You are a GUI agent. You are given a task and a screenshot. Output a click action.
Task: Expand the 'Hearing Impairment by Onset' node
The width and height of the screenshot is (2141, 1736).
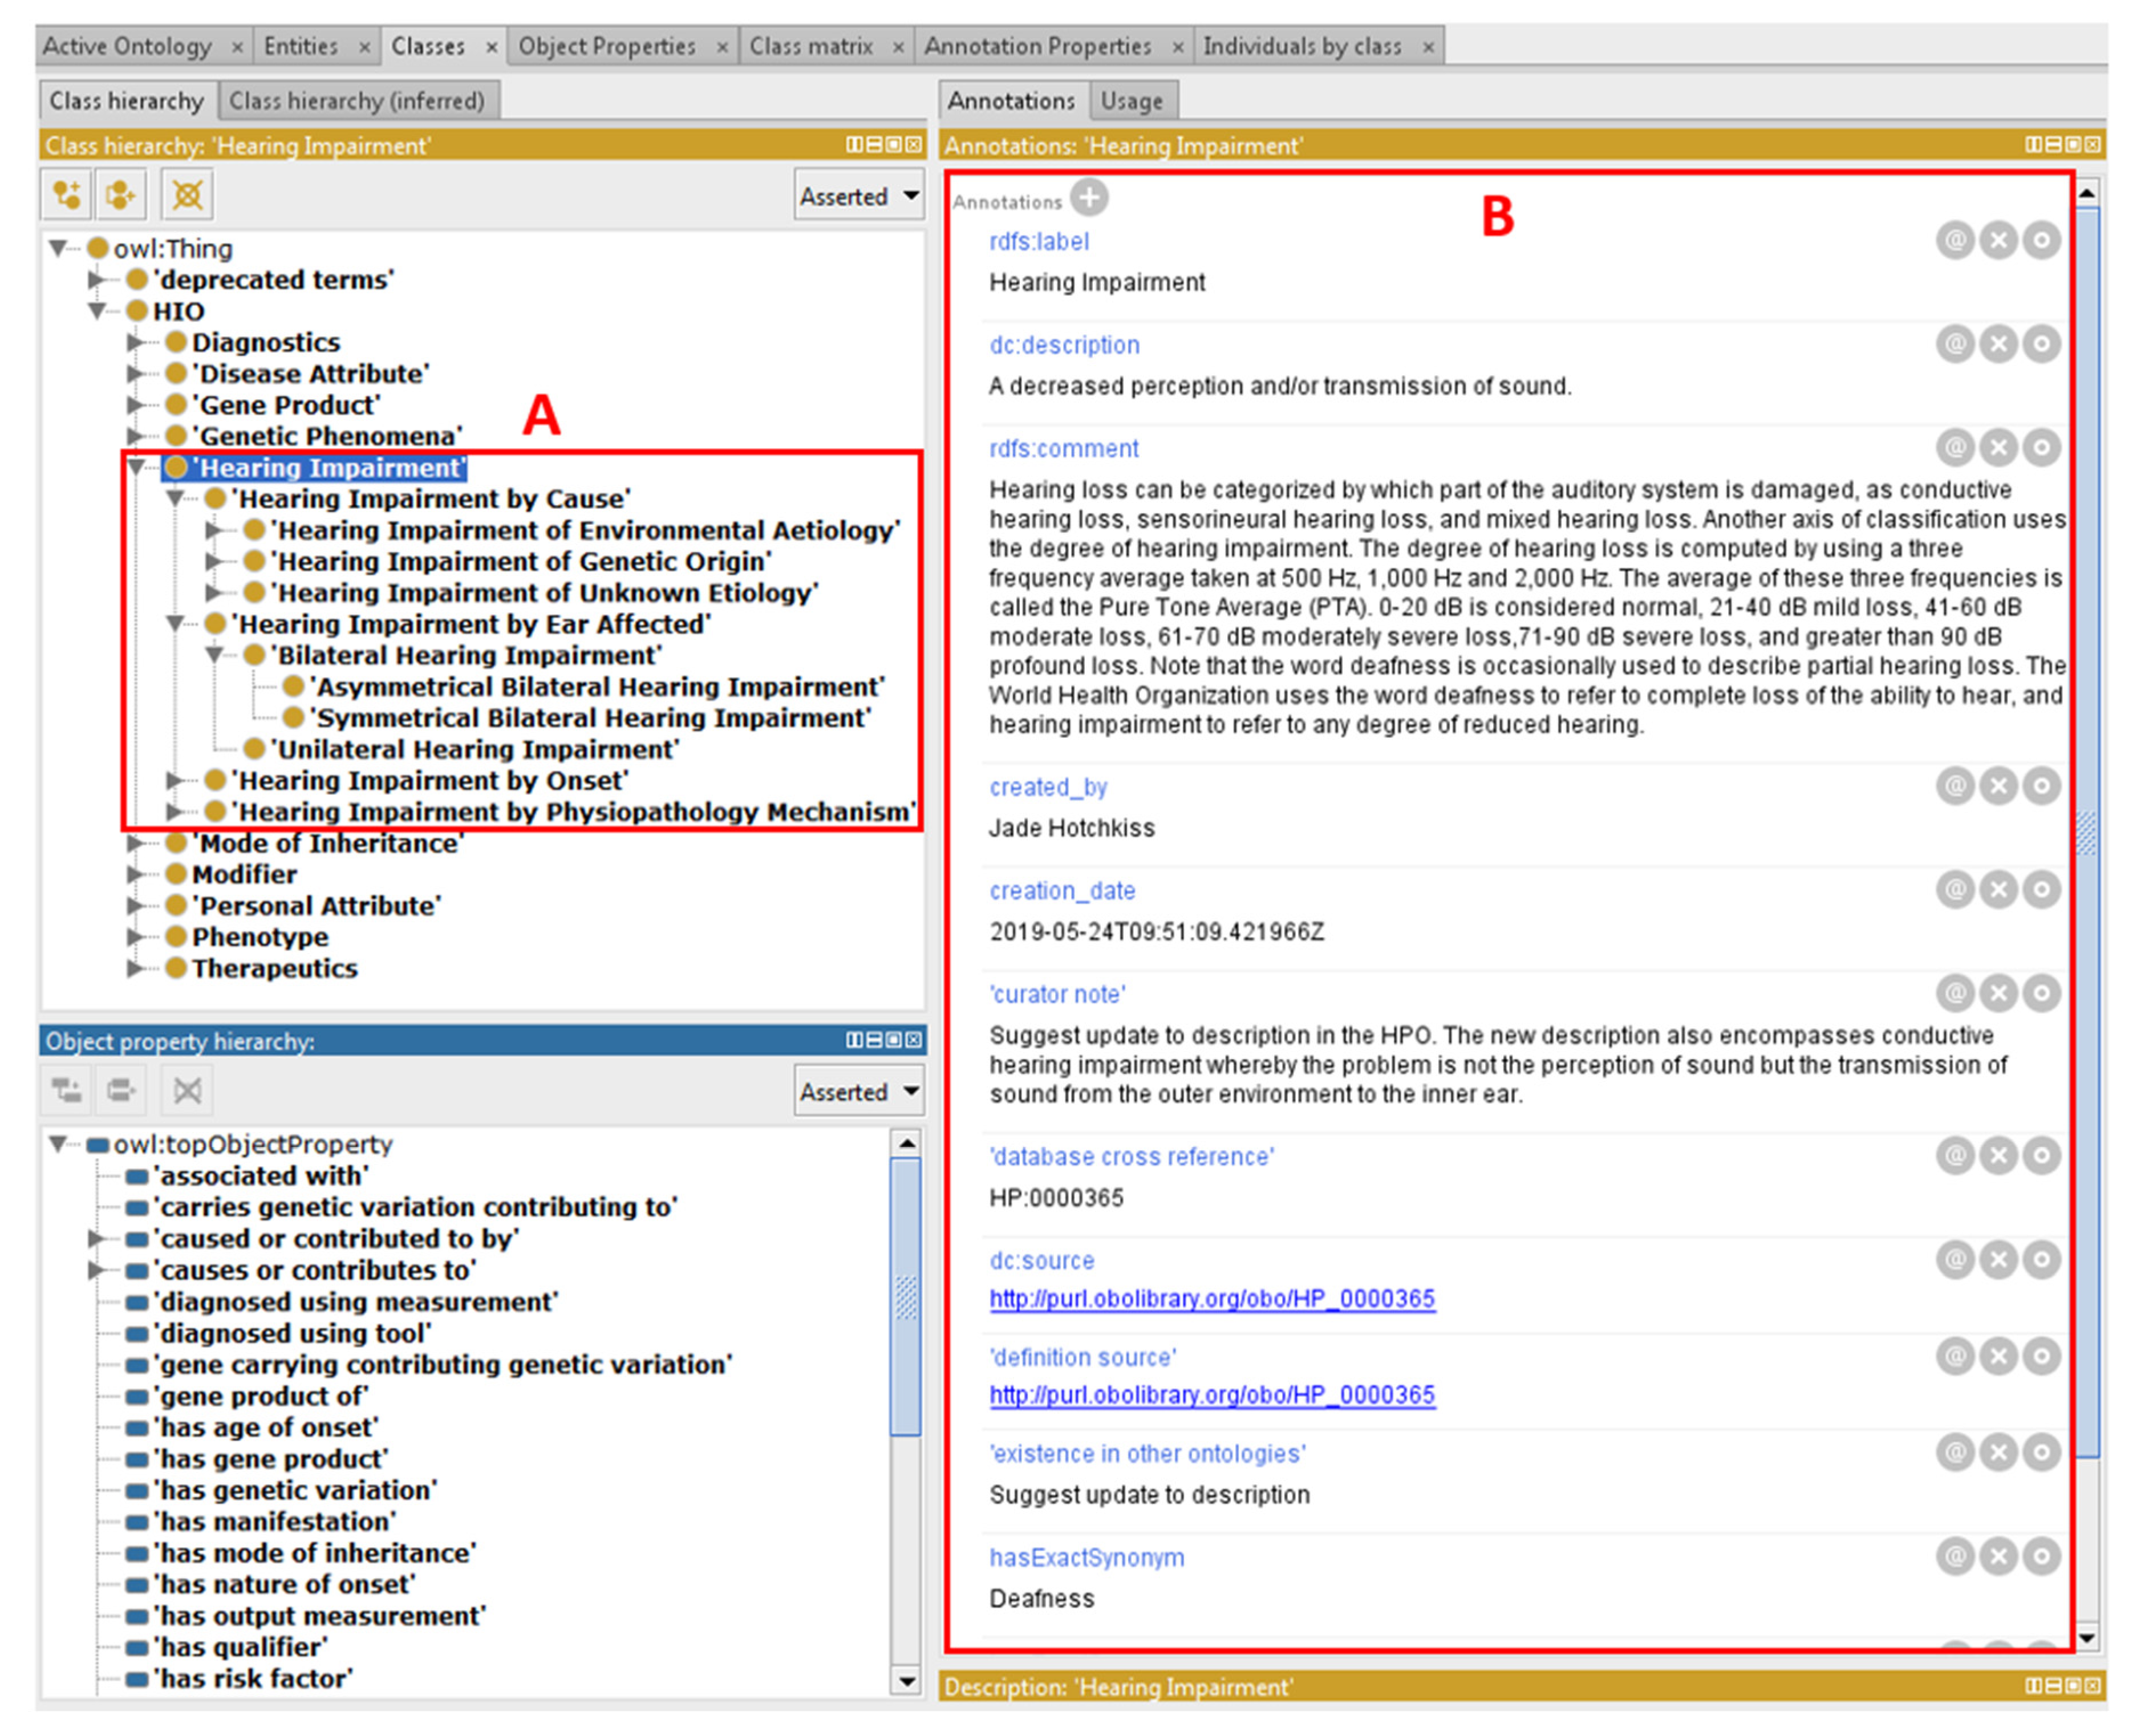(174, 780)
